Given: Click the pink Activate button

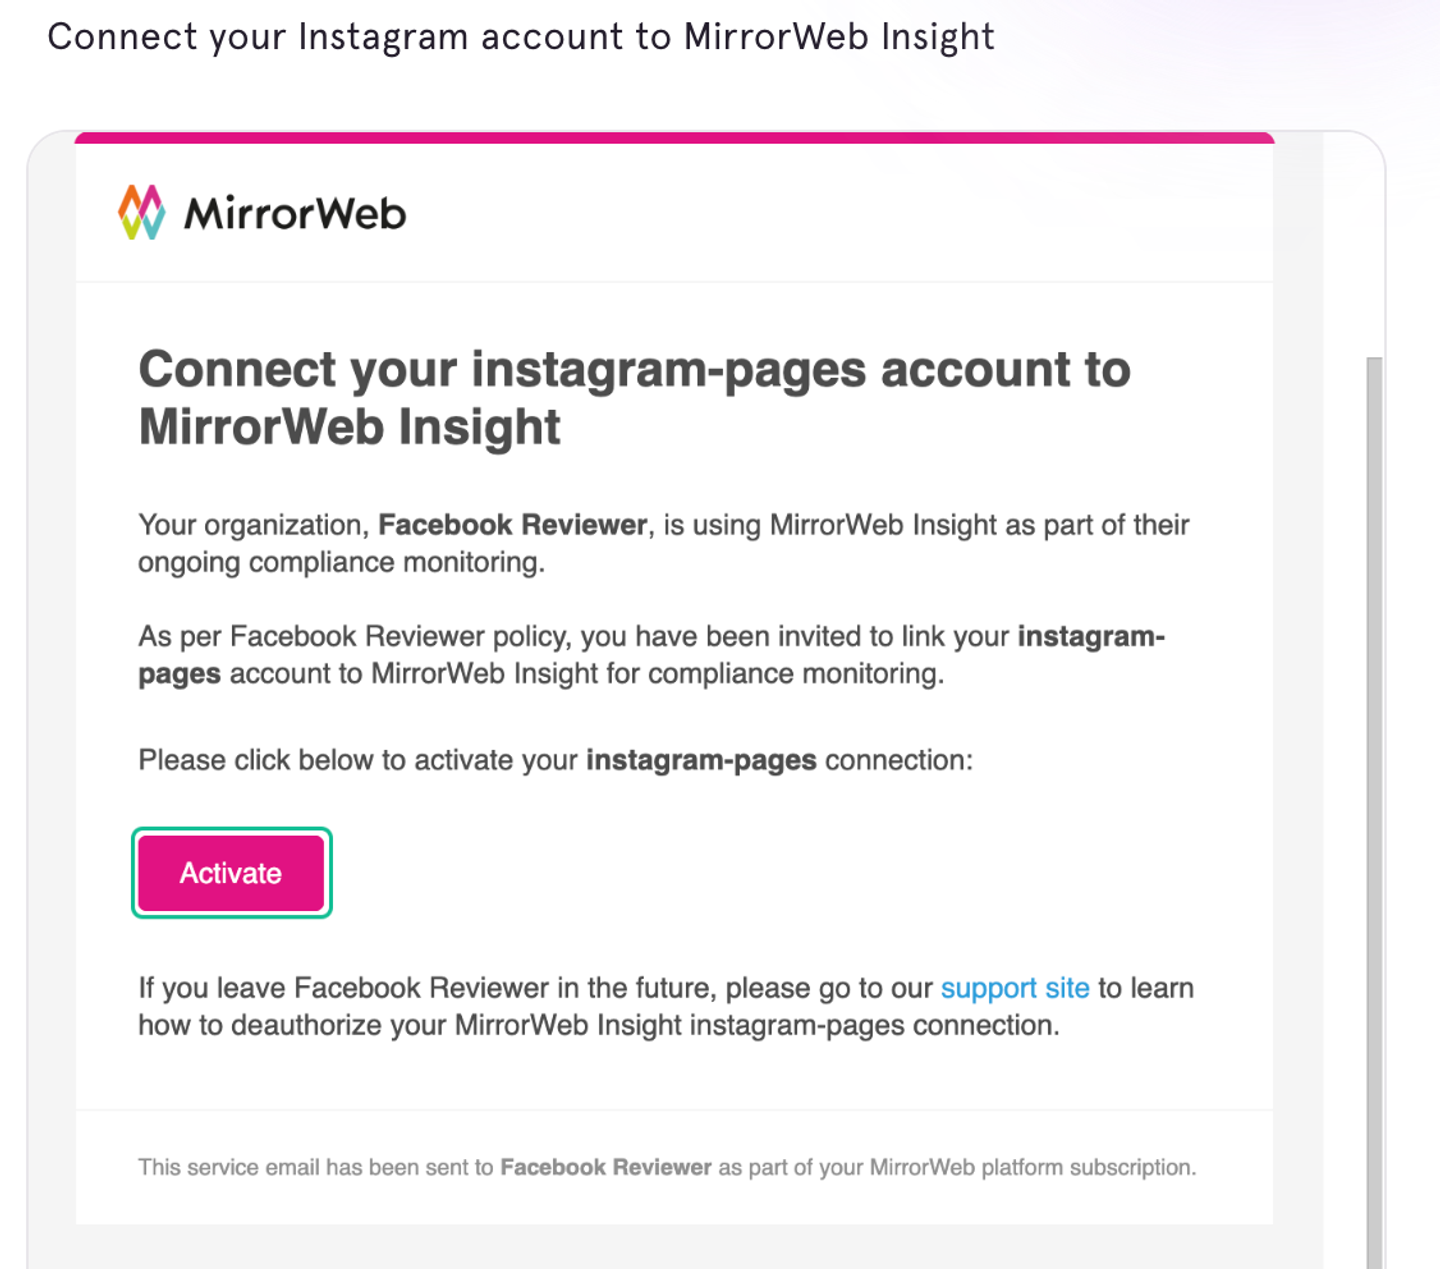Looking at the screenshot, I should click(231, 873).
